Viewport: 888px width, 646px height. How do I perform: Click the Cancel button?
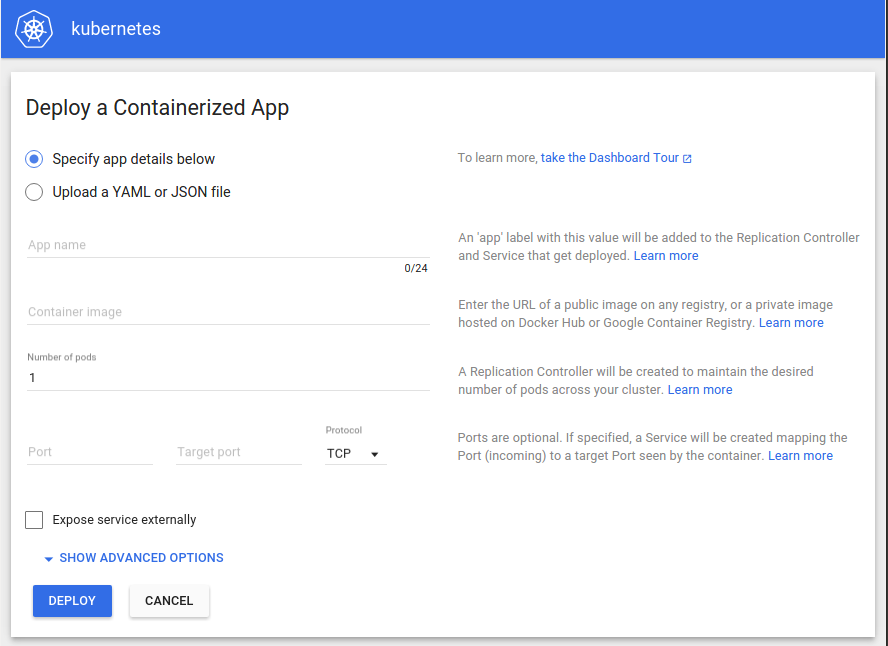click(169, 601)
